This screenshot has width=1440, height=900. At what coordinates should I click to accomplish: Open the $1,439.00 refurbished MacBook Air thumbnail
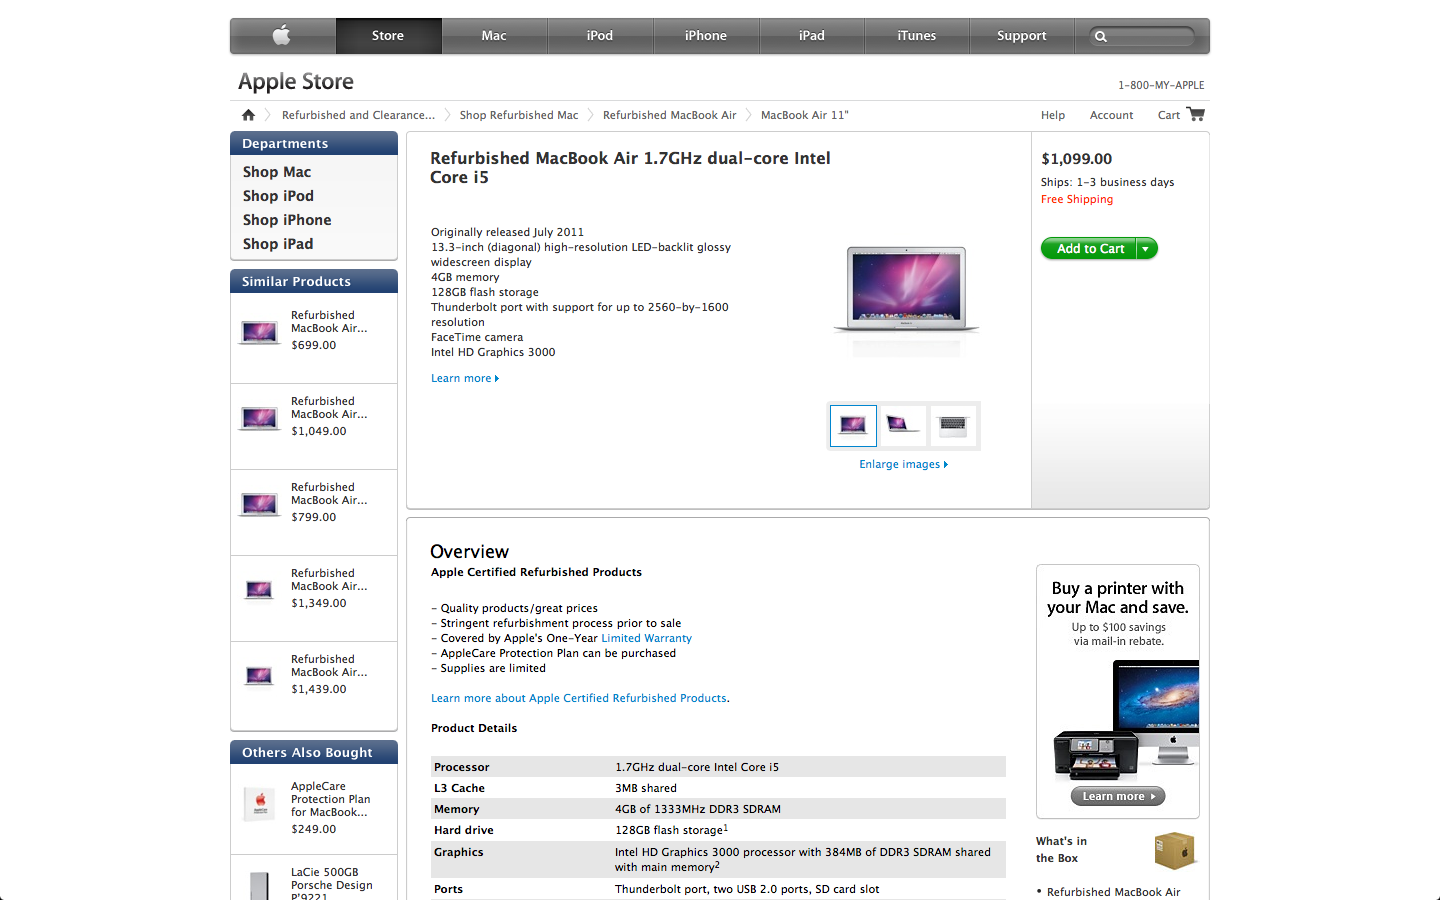[x=260, y=676]
